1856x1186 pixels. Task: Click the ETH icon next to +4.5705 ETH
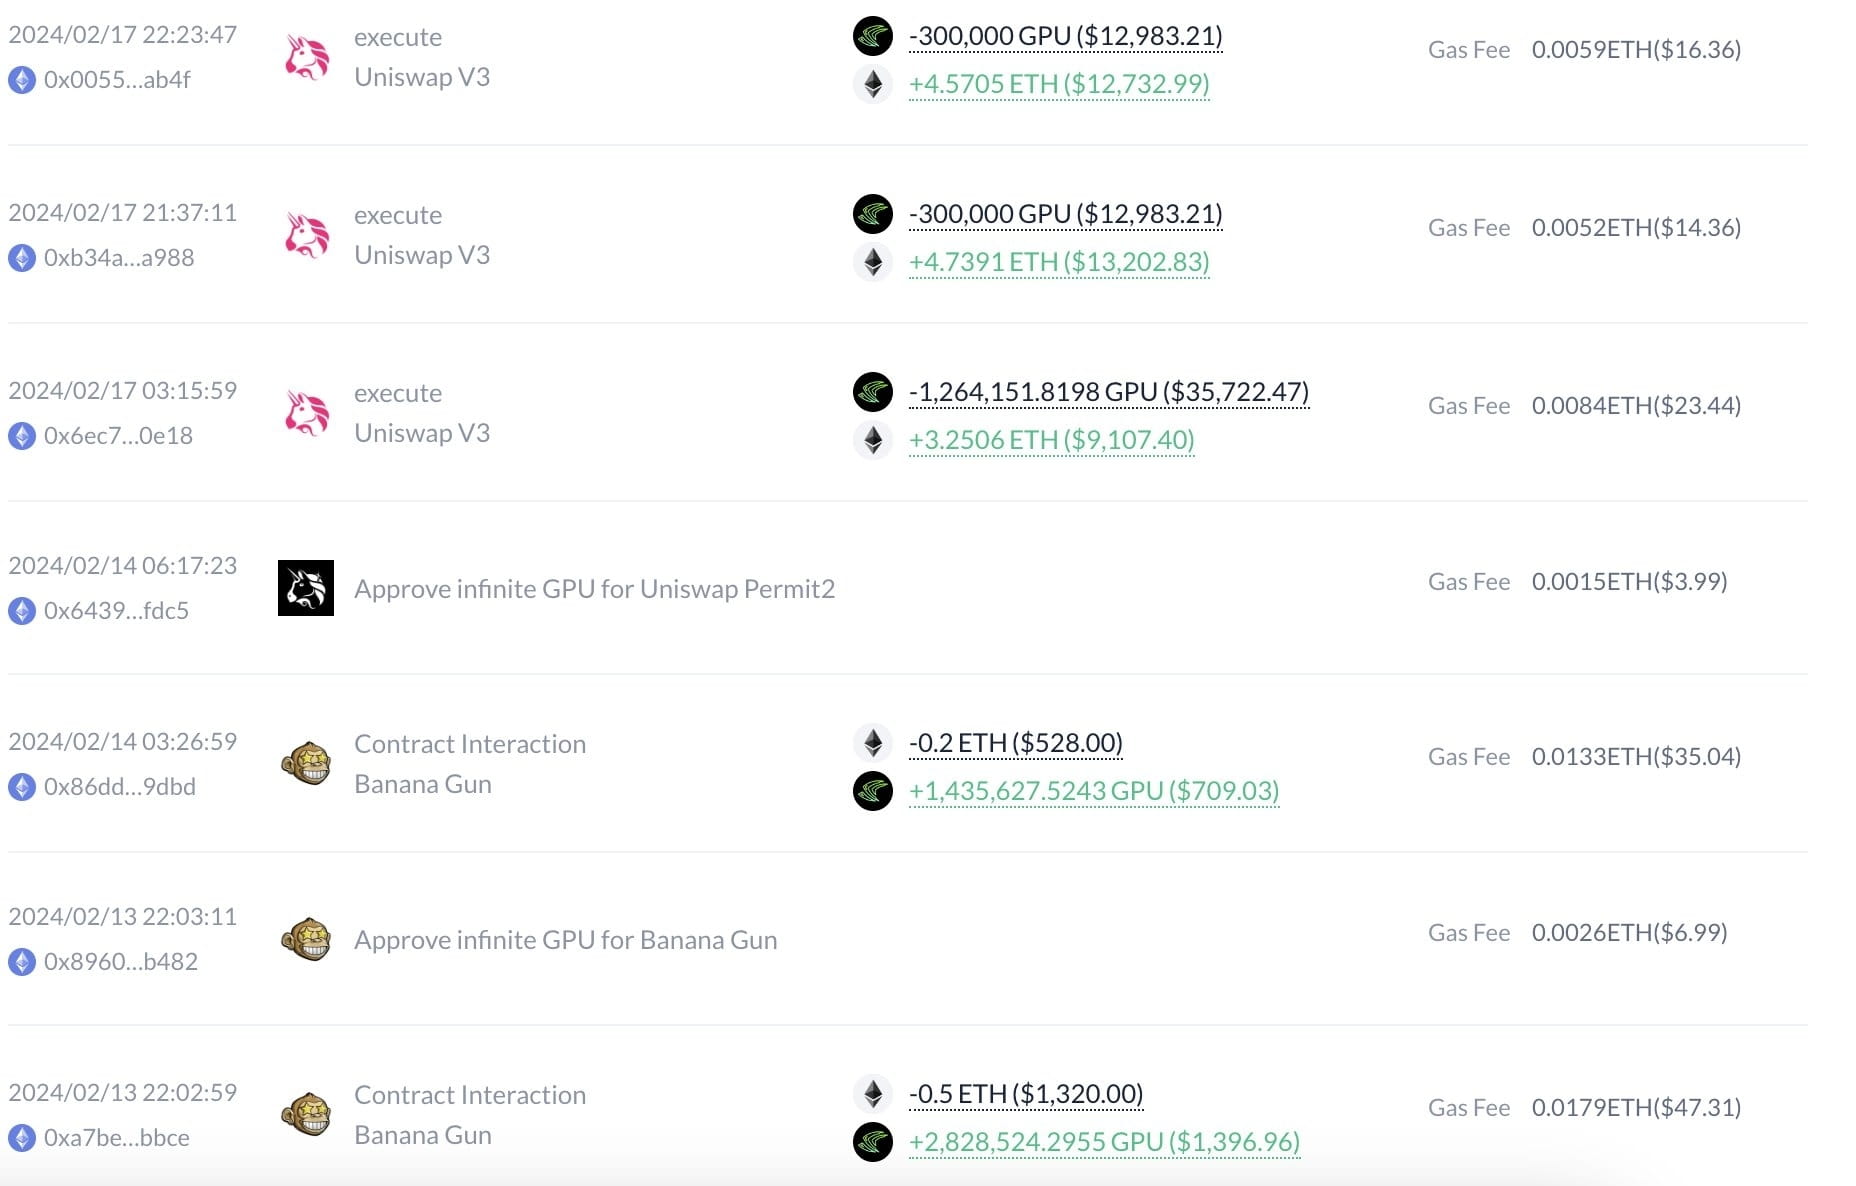click(874, 84)
